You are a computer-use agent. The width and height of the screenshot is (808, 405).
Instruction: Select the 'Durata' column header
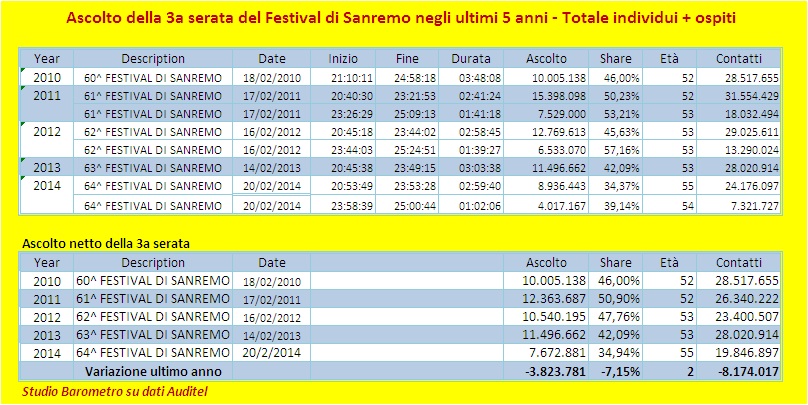471,59
